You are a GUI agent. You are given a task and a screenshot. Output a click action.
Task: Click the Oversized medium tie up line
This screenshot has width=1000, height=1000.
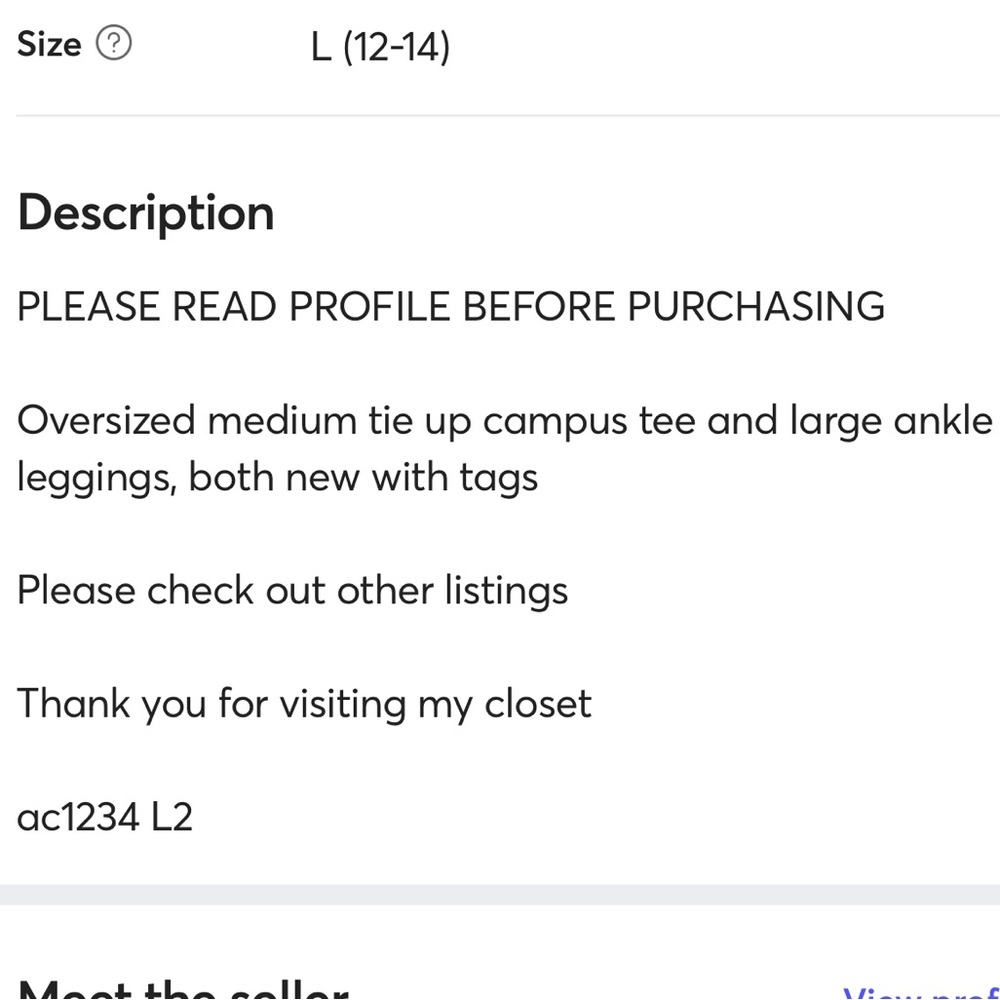tap(505, 422)
